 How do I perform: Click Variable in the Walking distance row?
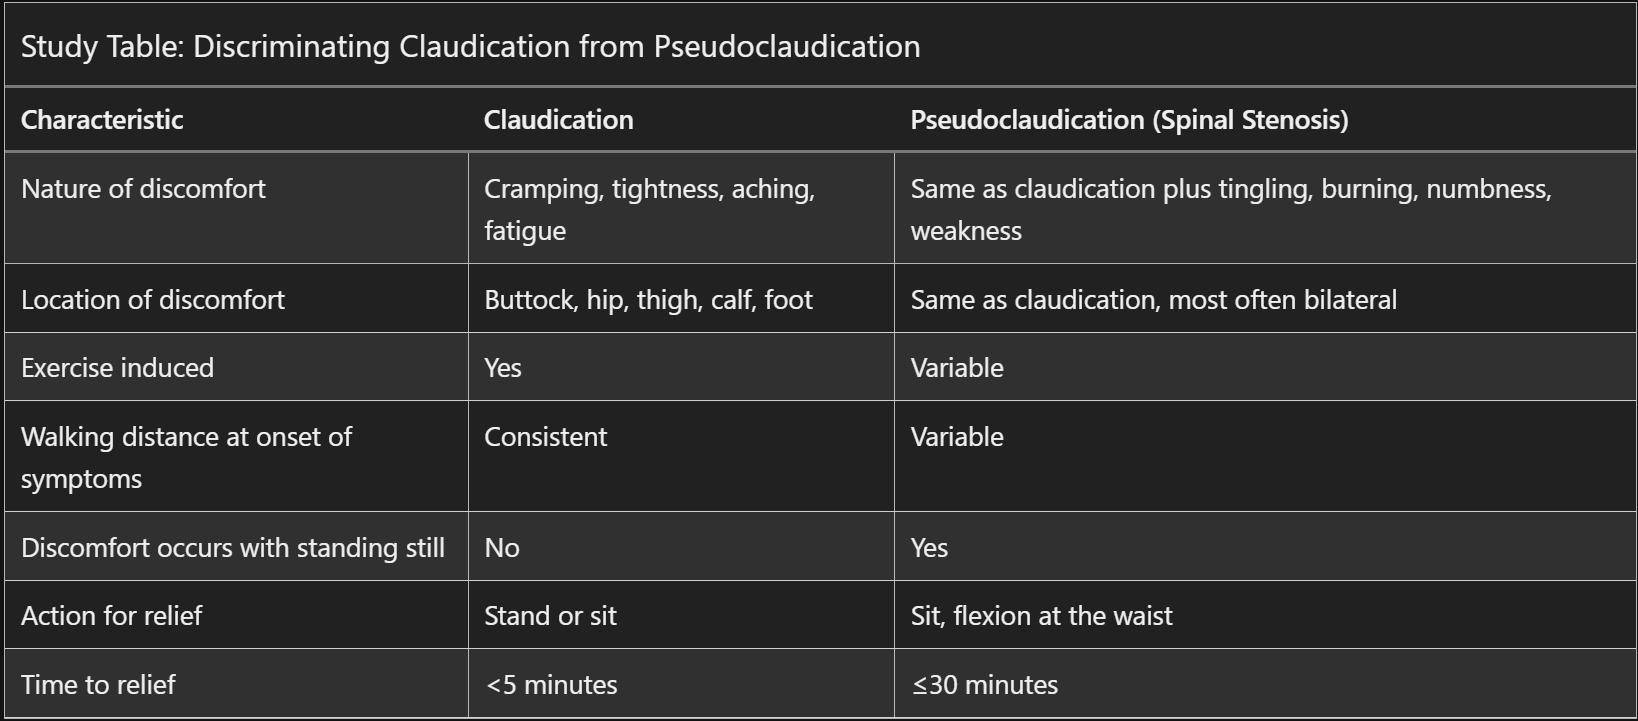[957, 437]
